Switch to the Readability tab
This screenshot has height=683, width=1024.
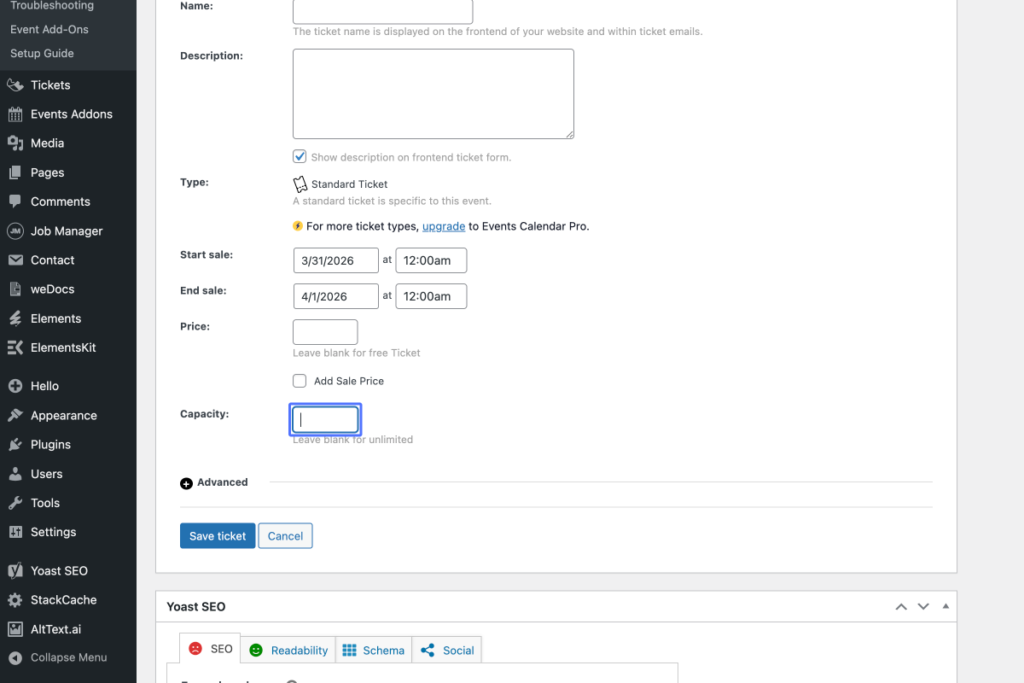(288, 650)
